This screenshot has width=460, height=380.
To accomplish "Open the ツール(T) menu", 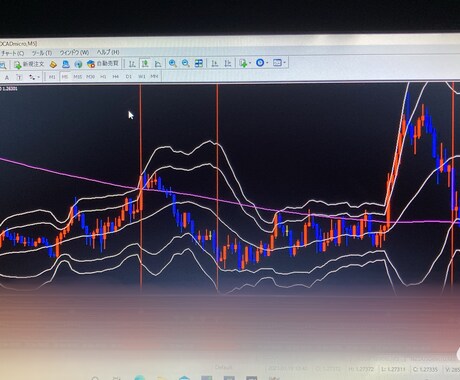I will click(x=42, y=53).
